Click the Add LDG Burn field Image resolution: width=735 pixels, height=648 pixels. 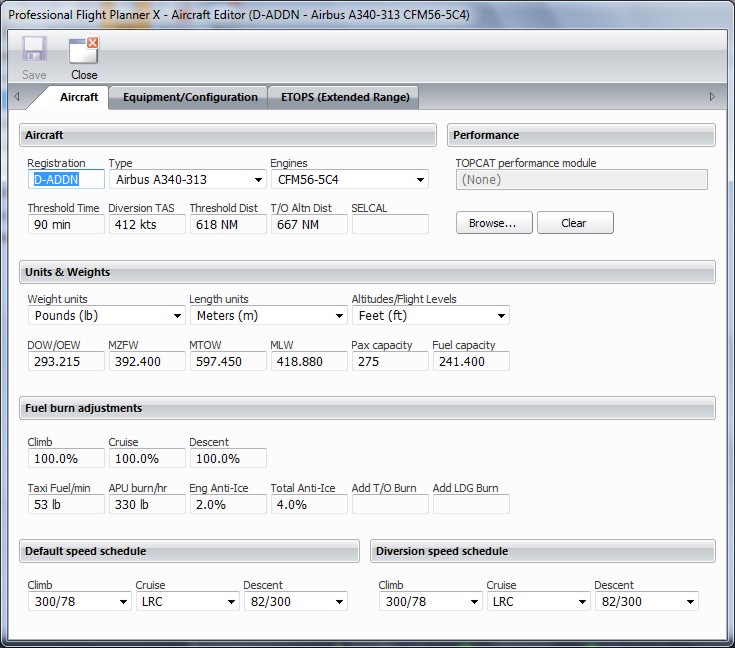coord(471,505)
